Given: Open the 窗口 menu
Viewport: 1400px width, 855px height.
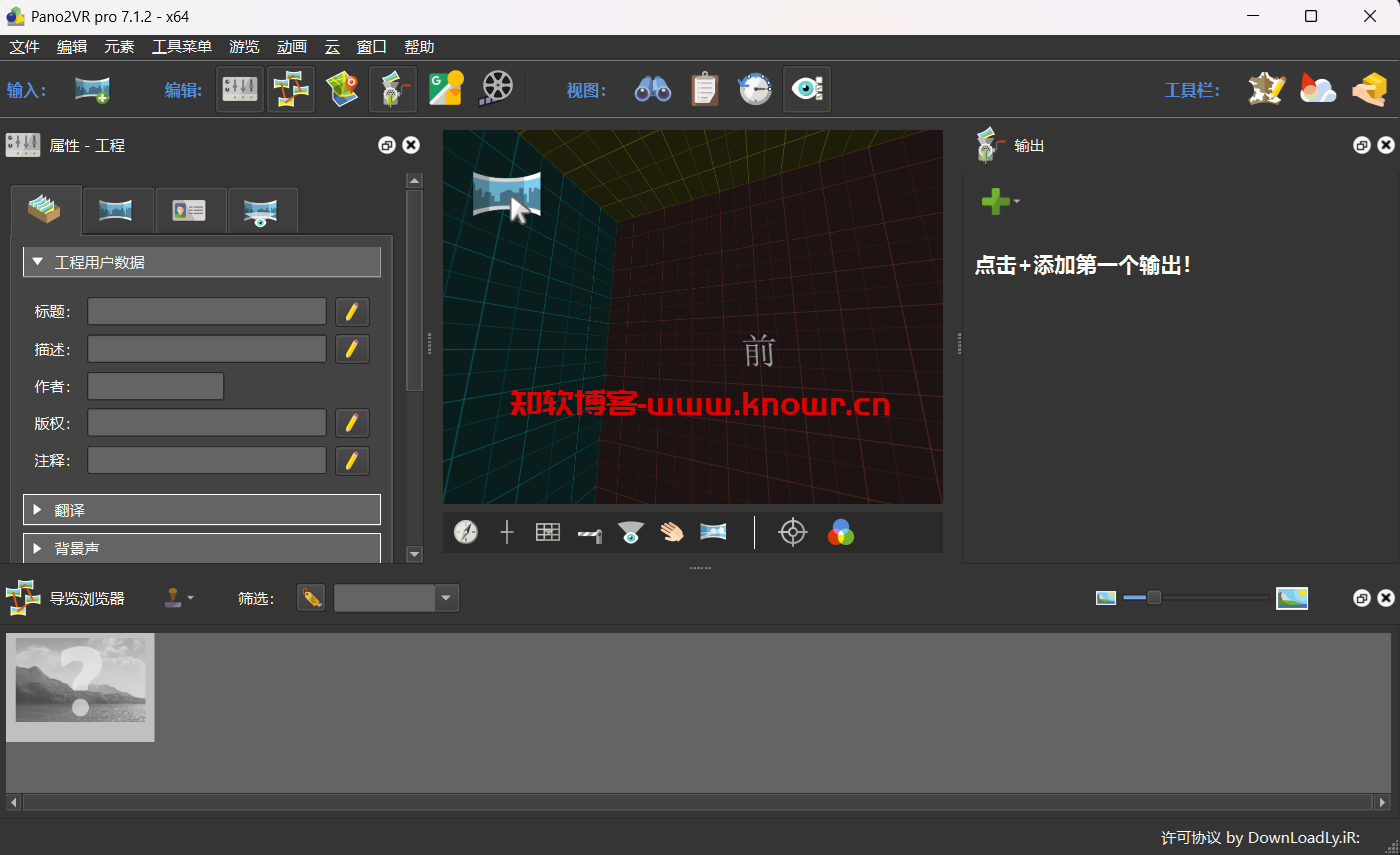Looking at the screenshot, I should point(372,47).
